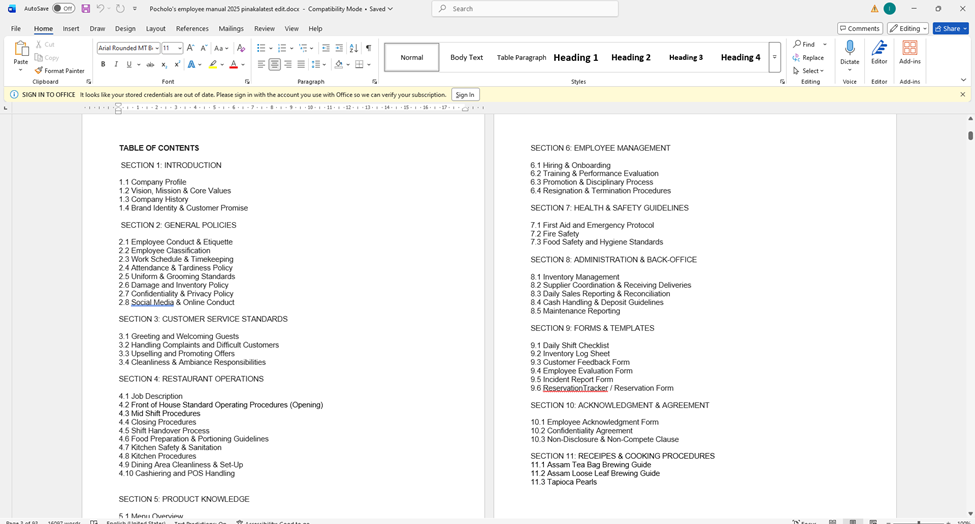Apply Body Text style
975x524 pixels.
(466, 57)
